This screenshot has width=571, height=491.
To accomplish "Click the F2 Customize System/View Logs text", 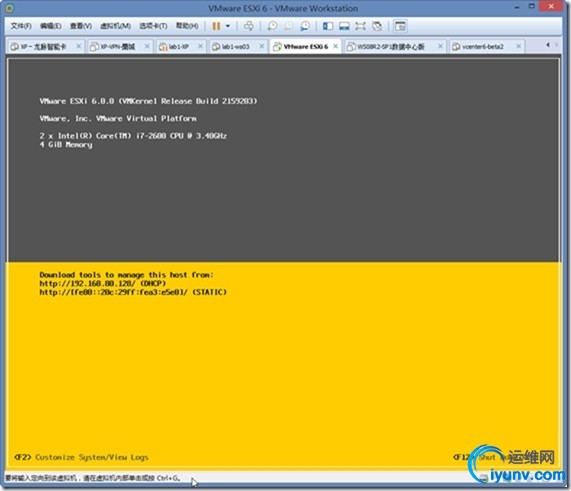I will point(81,457).
